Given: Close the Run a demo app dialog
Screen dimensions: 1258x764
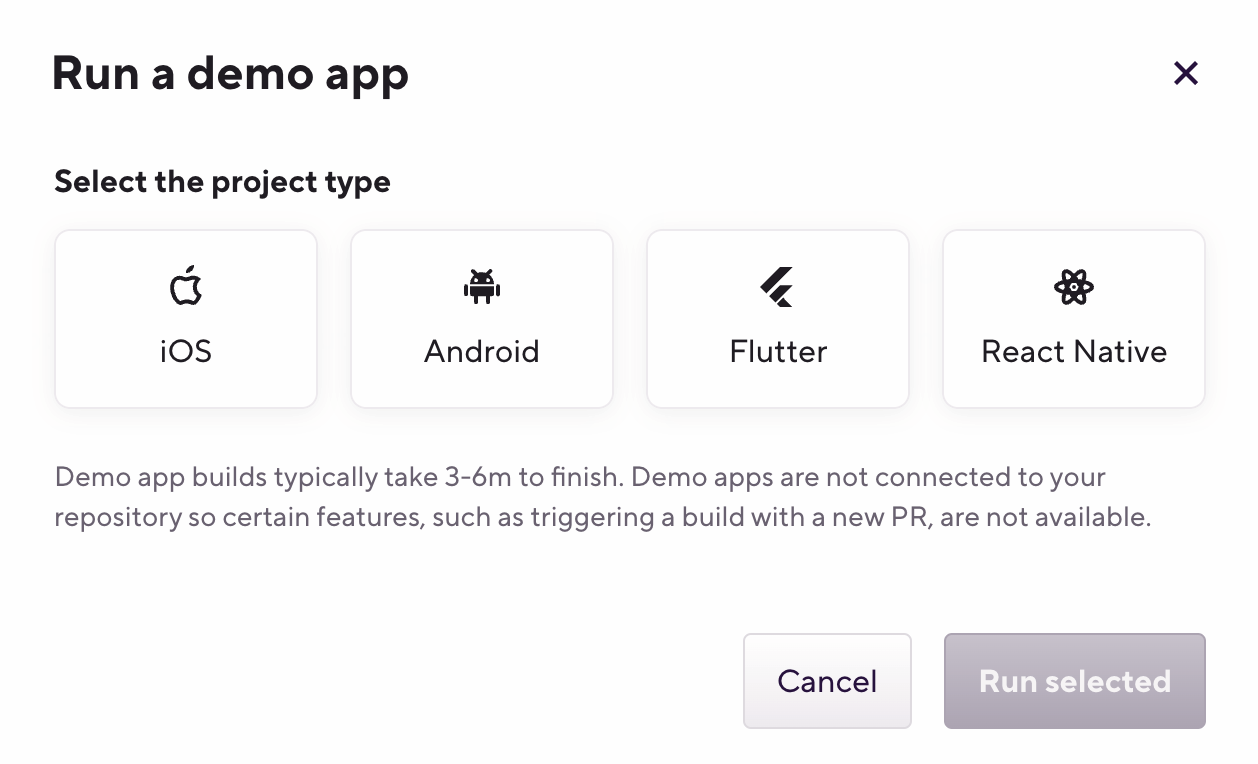Looking at the screenshot, I should coord(1185,73).
